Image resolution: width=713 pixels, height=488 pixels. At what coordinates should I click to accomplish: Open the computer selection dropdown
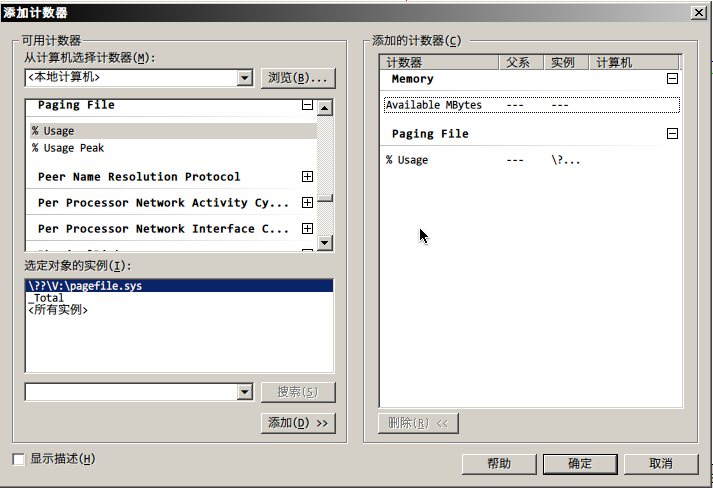(245, 78)
